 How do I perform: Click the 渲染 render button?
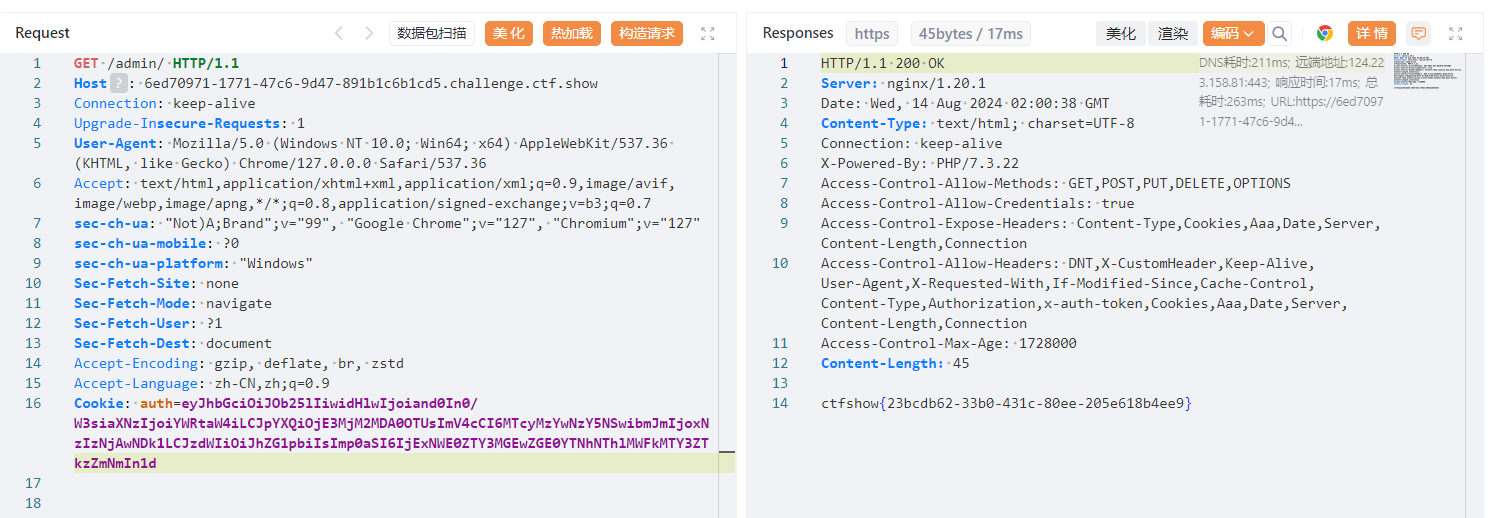click(x=1173, y=33)
